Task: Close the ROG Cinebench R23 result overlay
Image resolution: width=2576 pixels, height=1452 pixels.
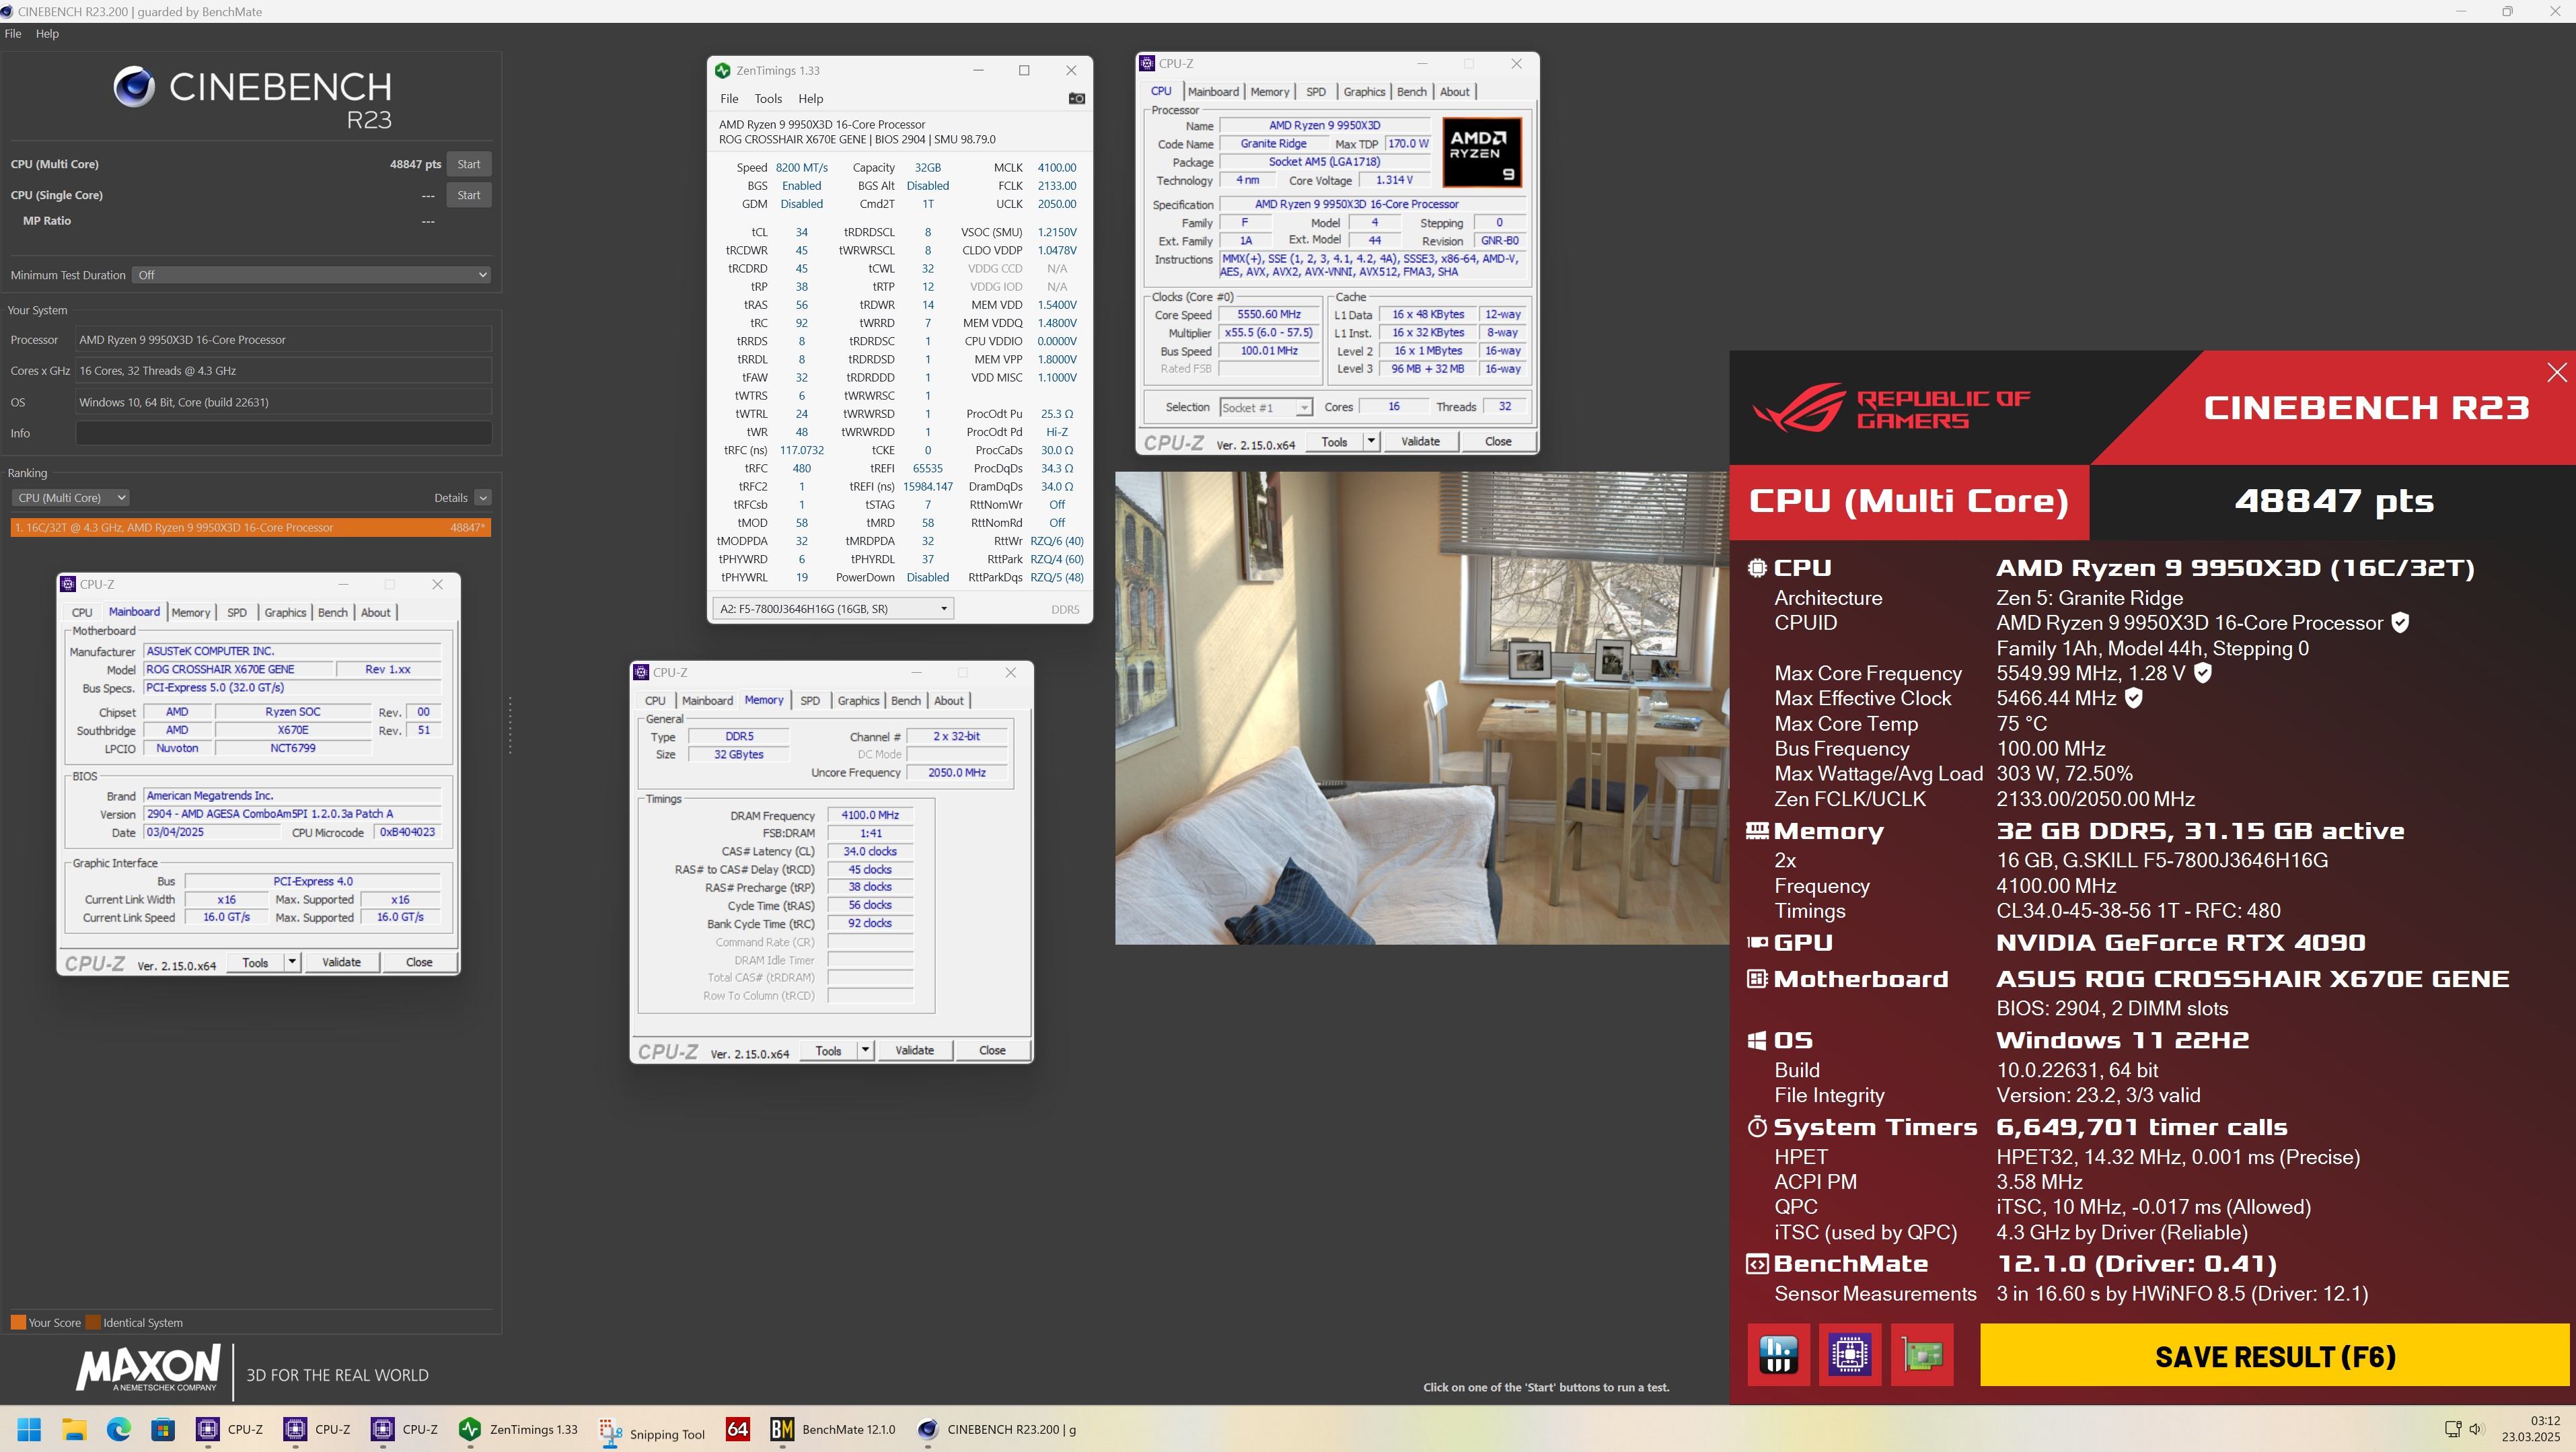Action: 2556,373
